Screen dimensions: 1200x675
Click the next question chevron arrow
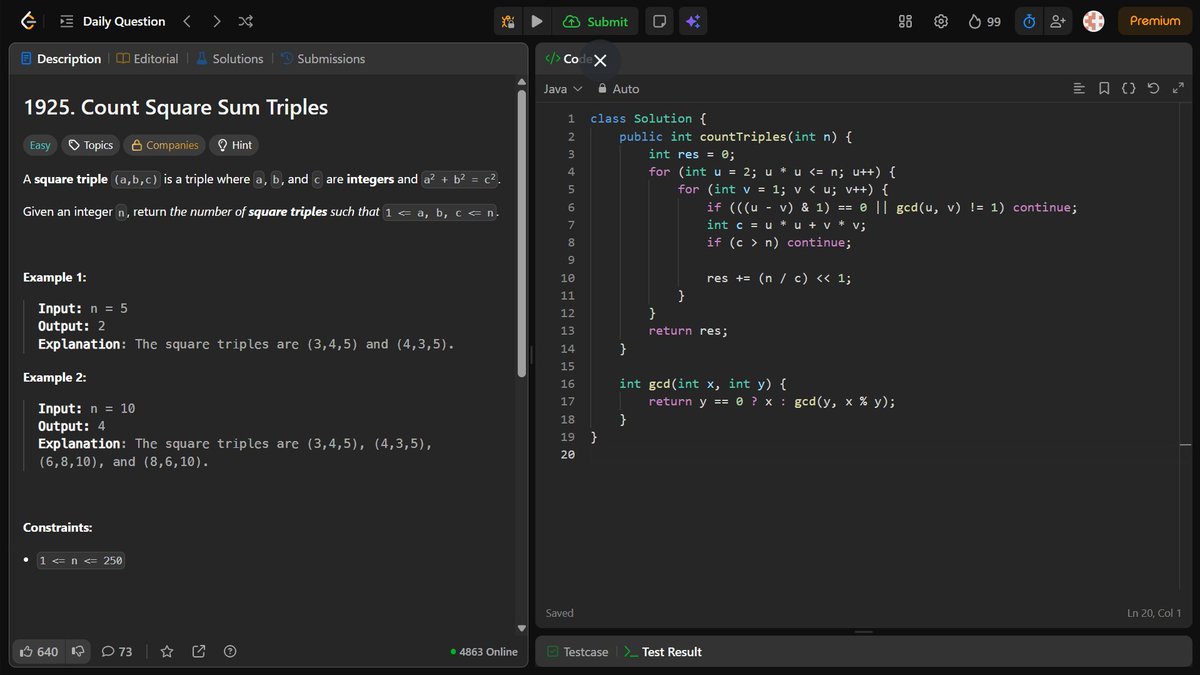coord(214,20)
